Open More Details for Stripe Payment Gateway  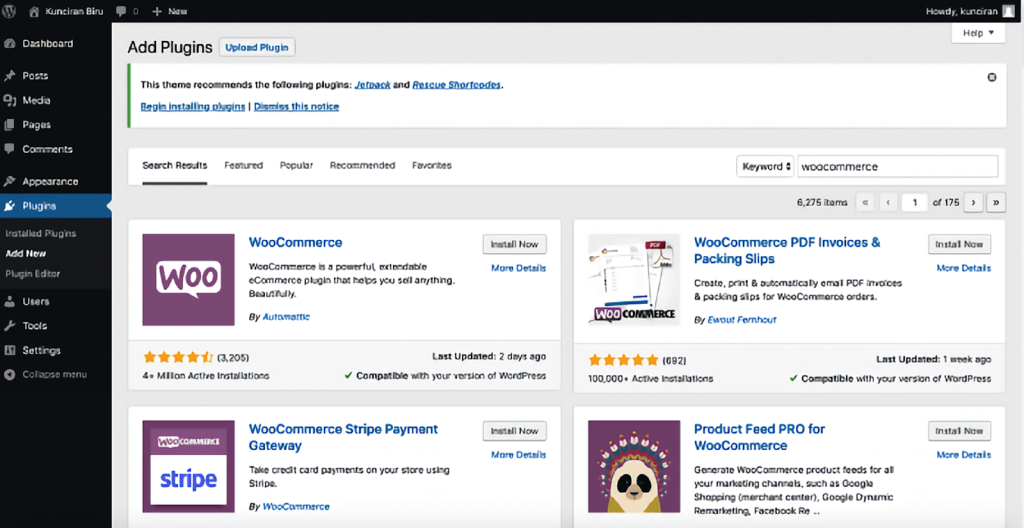[519, 455]
